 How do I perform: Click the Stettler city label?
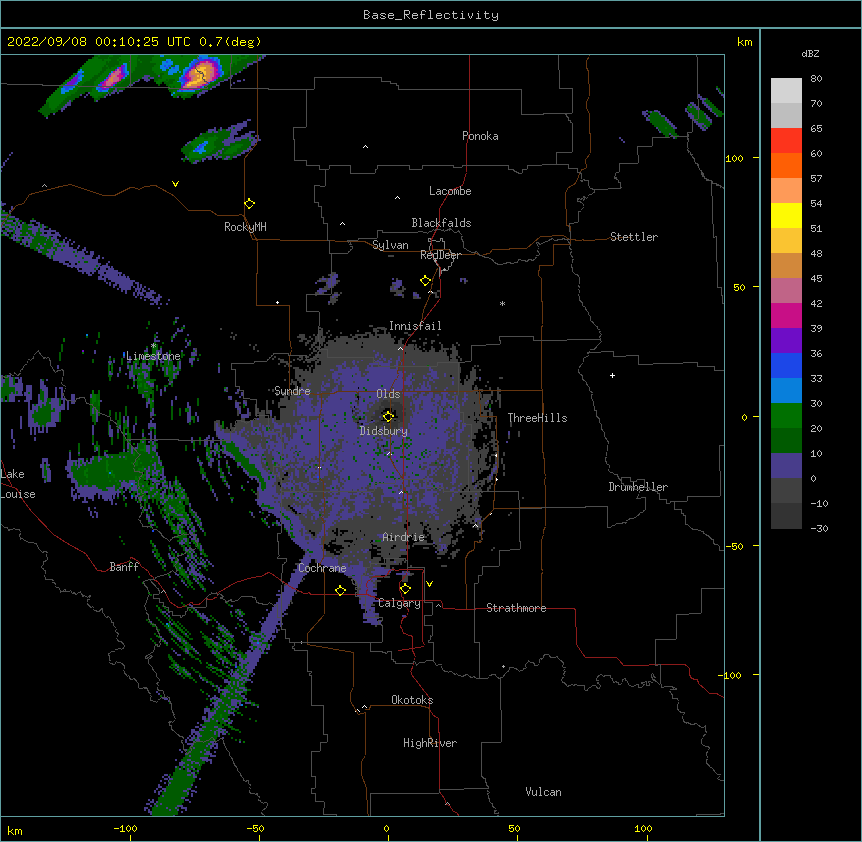click(x=634, y=237)
